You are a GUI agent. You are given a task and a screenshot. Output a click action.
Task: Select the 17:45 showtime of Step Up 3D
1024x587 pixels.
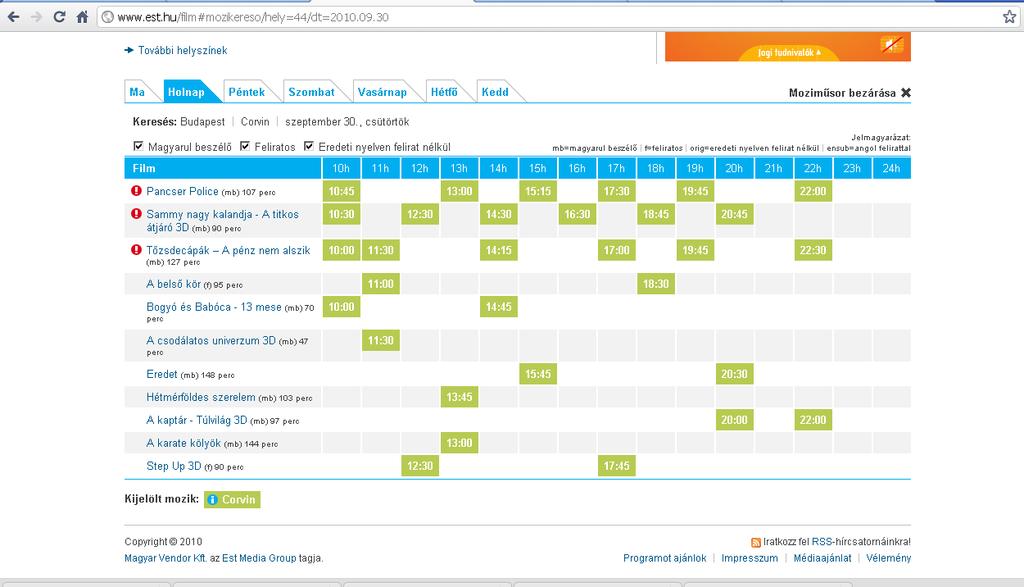pos(616,466)
